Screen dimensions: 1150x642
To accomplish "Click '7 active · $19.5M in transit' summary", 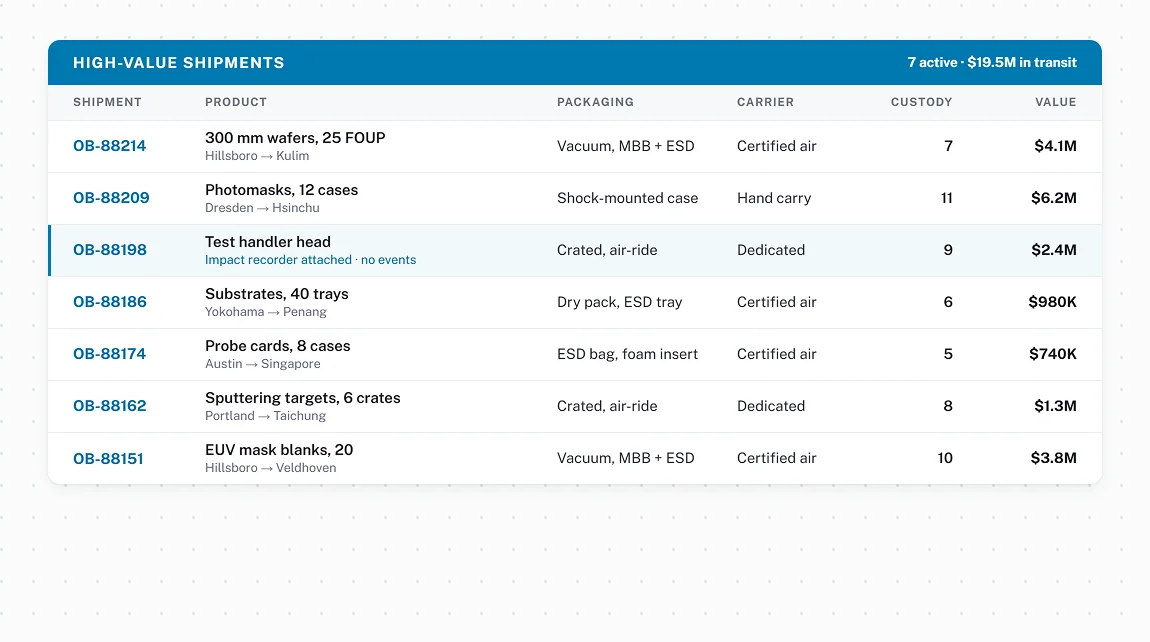I will 992,62.
